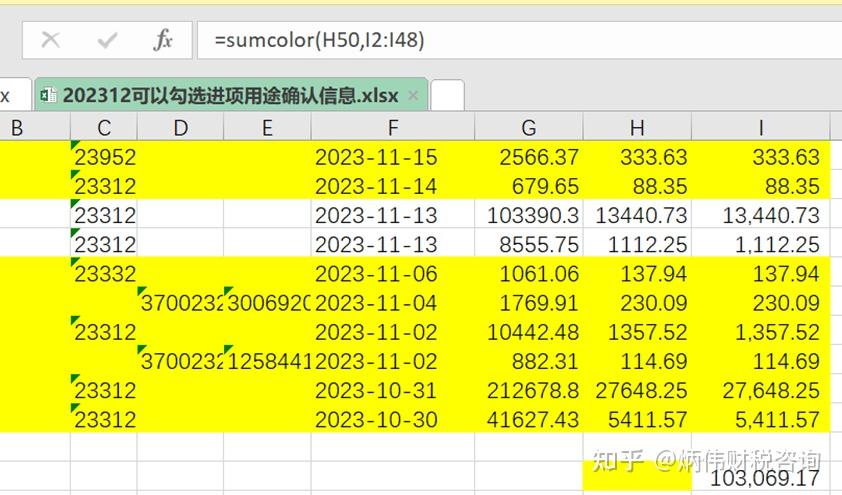Image resolution: width=842 pixels, height=495 pixels.
Task: Close the 202312可以勾选进项用途确认信息.xlsx workbook tab
Action: [413, 96]
